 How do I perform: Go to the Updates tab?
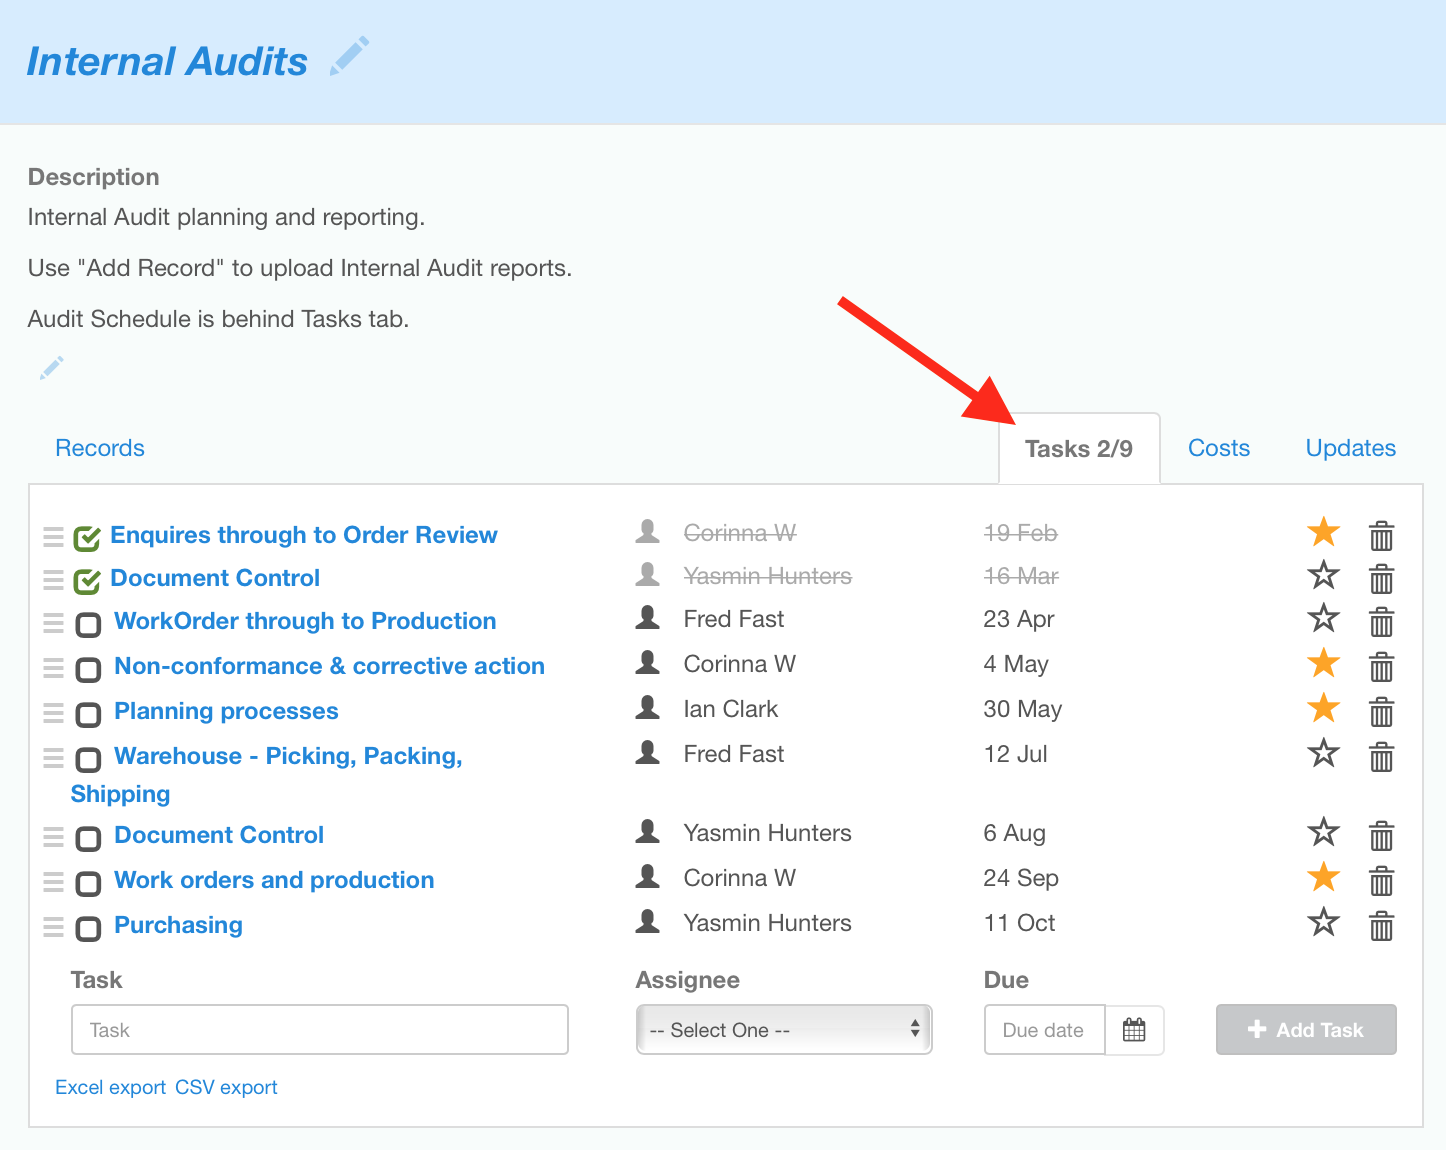coord(1351,448)
